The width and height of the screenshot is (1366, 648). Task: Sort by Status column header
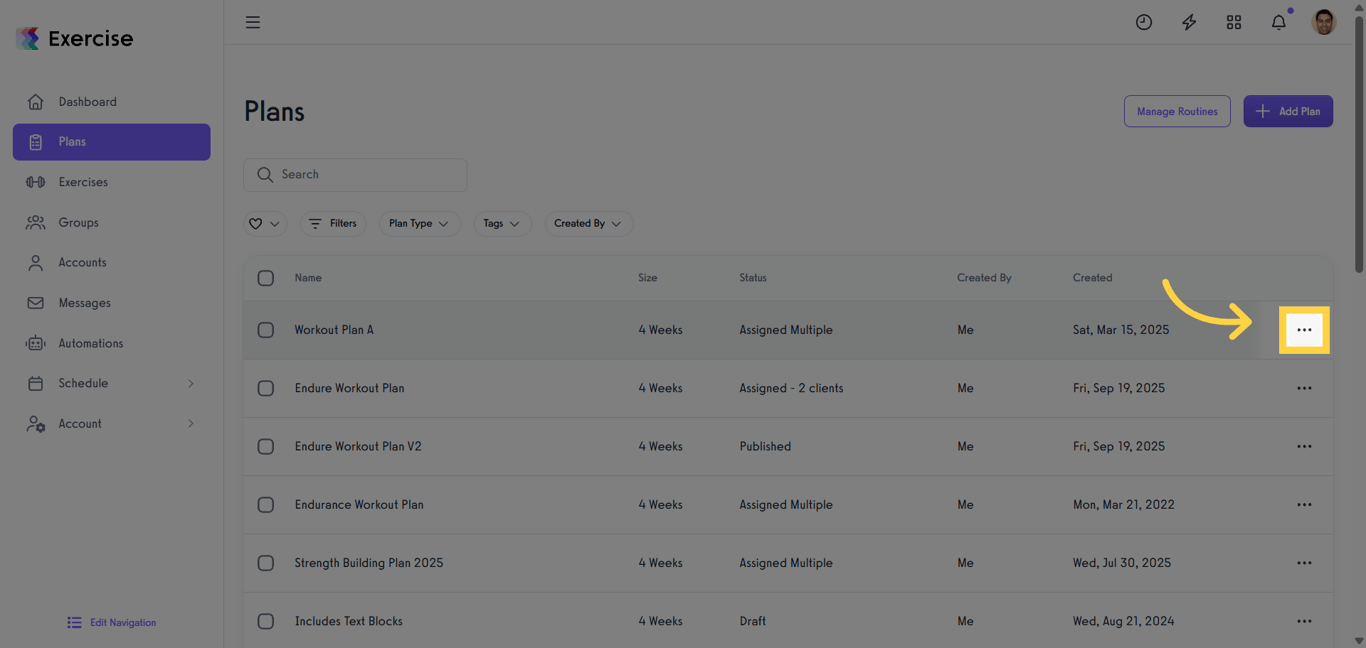tap(753, 278)
